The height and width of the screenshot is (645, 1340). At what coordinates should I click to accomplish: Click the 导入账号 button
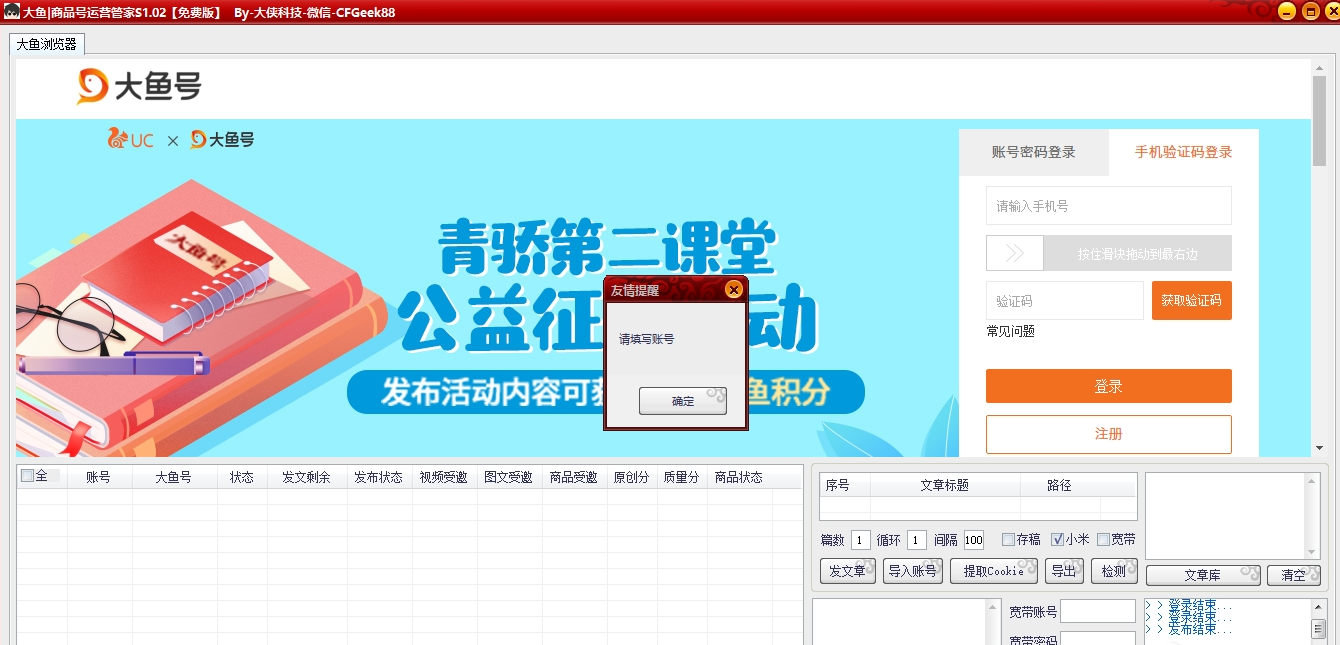tap(913, 571)
